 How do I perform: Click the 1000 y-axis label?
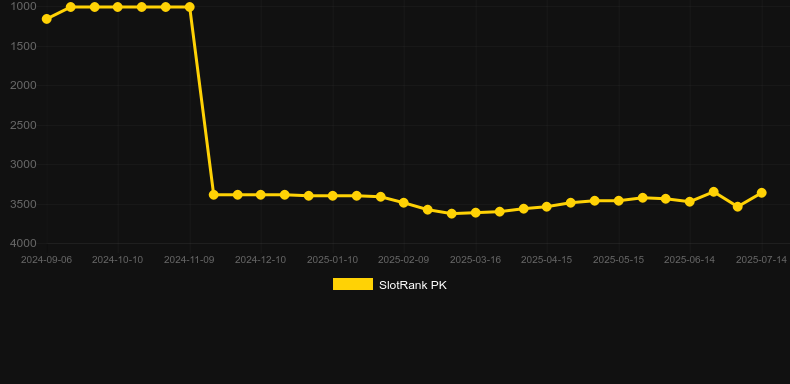coord(23,7)
